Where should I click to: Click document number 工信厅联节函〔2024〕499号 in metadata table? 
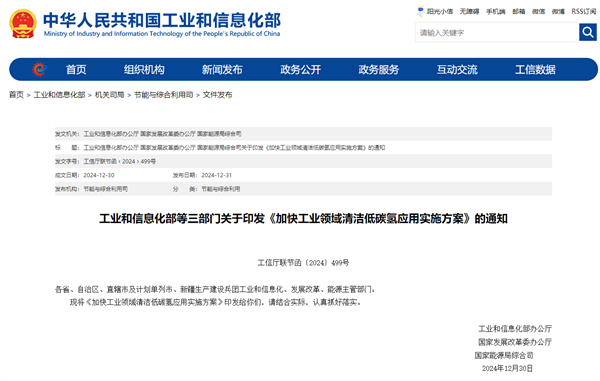[120, 161]
